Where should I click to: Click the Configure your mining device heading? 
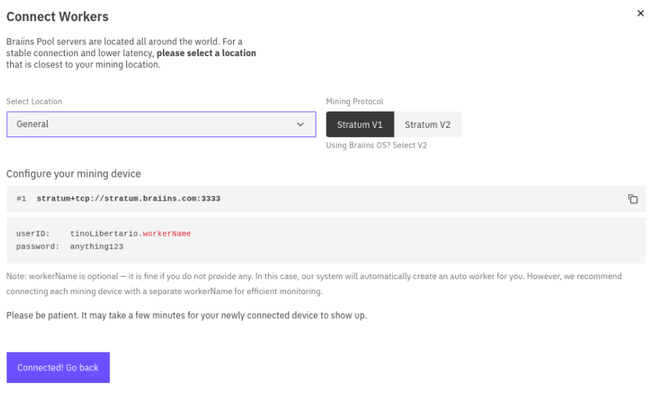tap(73, 174)
